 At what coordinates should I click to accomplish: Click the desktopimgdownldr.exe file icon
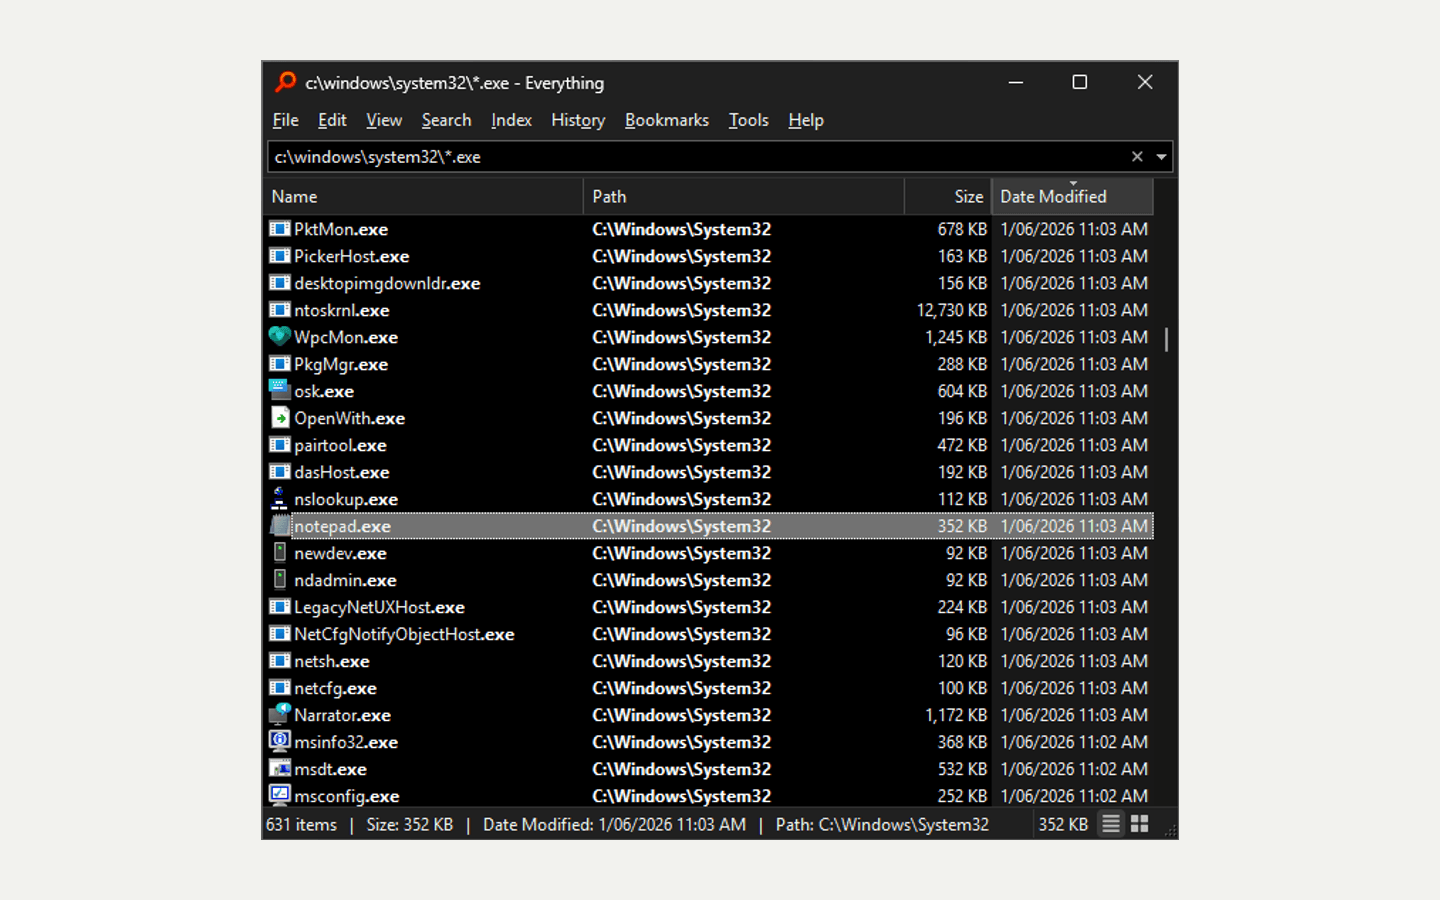(280, 283)
